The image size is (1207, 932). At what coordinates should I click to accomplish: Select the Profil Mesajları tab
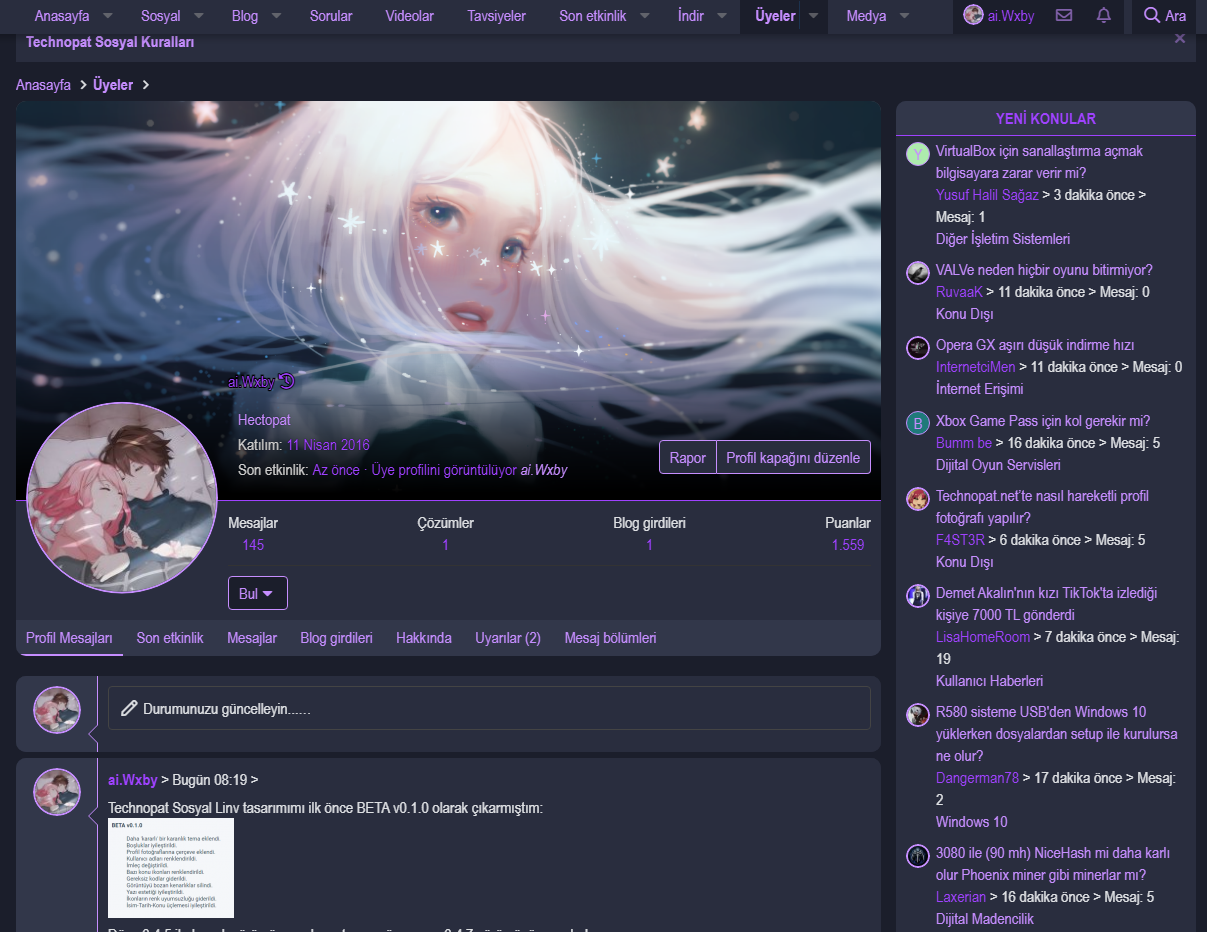(69, 638)
